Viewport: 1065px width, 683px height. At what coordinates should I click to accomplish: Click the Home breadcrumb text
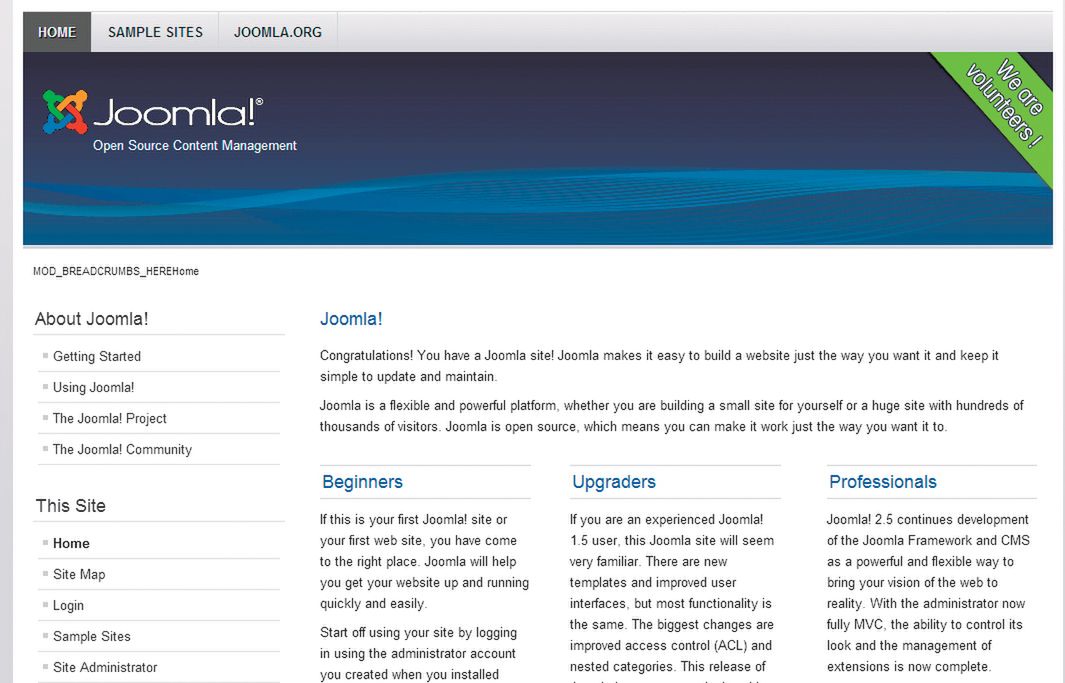pos(185,271)
